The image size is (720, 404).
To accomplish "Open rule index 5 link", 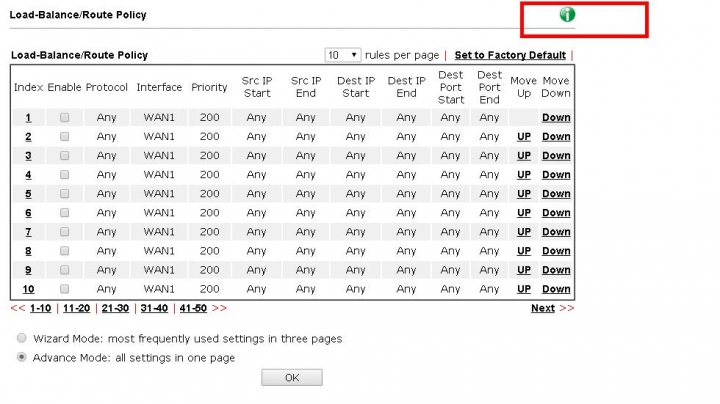I will [28, 194].
